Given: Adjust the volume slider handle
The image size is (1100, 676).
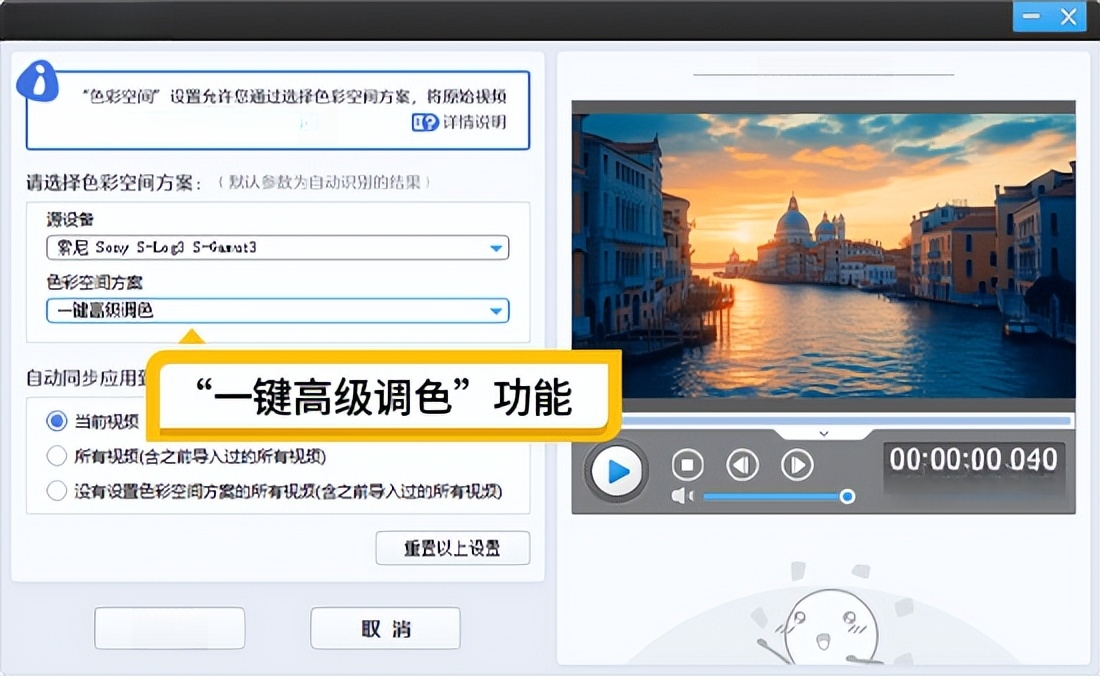Looking at the screenshot, I should point(847,496).
